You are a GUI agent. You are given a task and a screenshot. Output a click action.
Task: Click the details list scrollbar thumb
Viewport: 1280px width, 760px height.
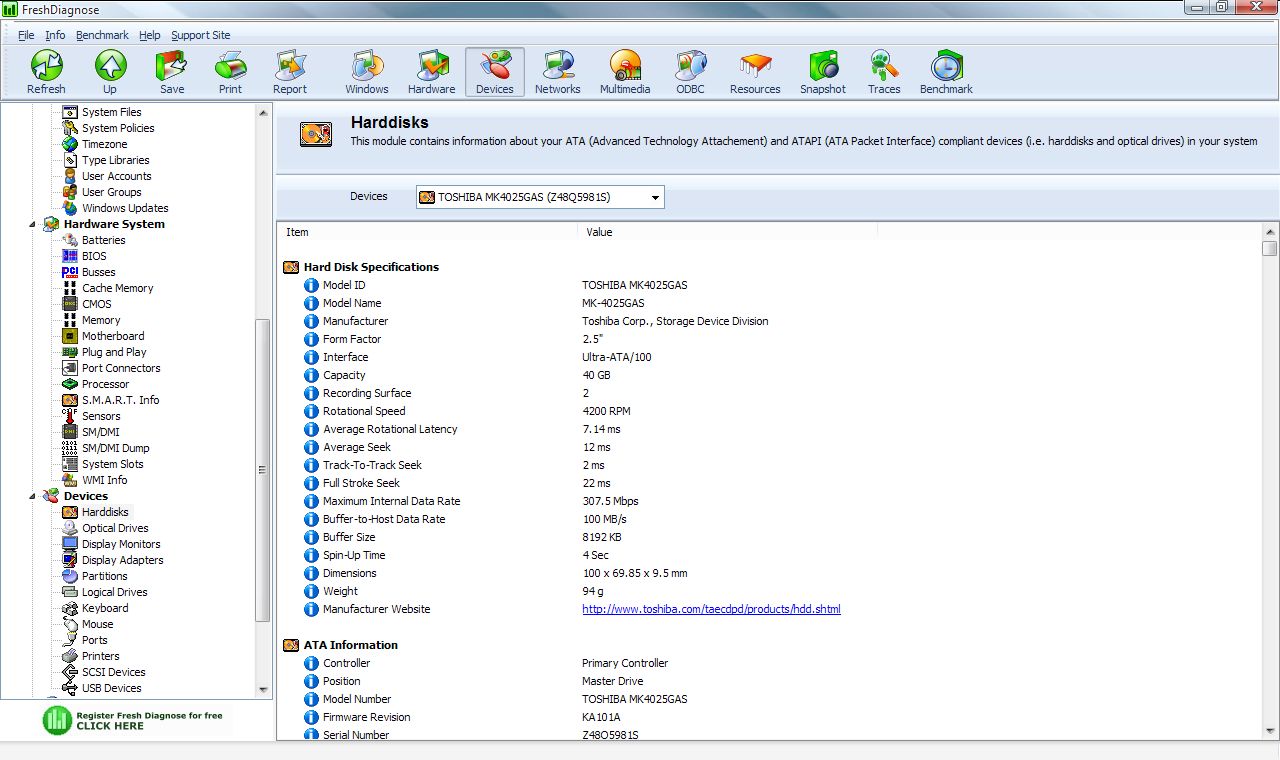[x=1270, y=248]
